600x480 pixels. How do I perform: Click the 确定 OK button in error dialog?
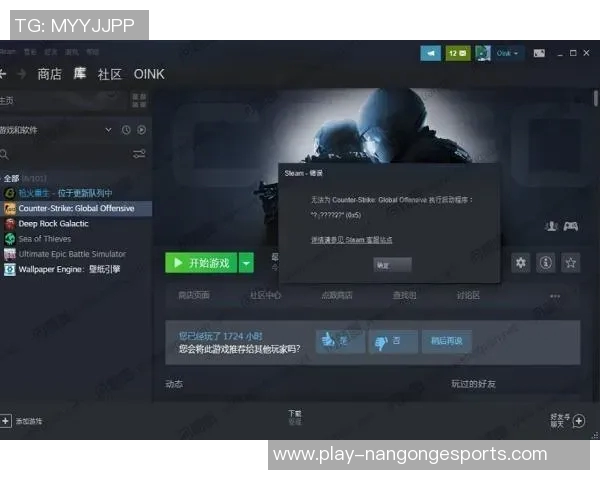393,265
